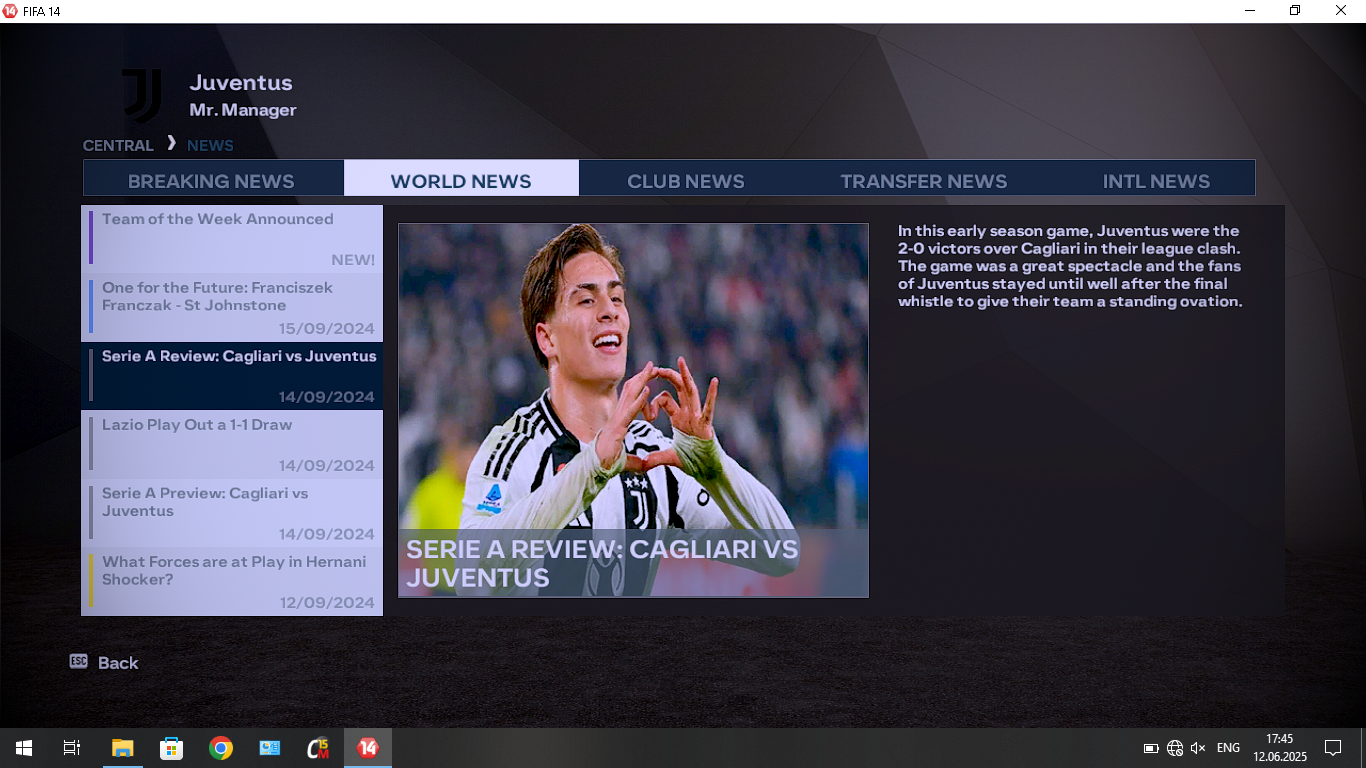Click the Mr. Manager name label
This screenshot has height=768, width=1366.
coord(243,110)
